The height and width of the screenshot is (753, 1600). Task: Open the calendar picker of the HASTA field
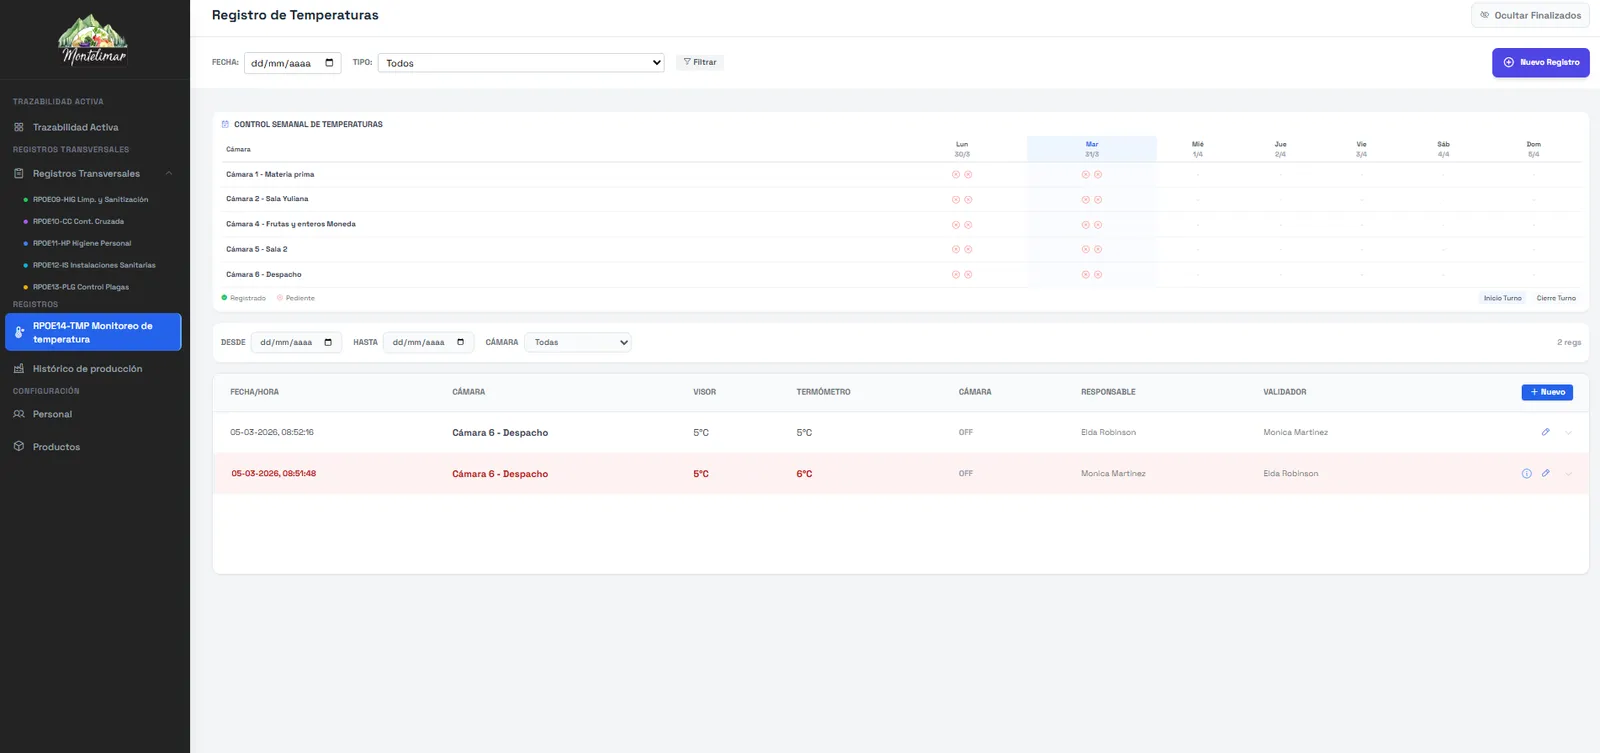click(460, 342)
